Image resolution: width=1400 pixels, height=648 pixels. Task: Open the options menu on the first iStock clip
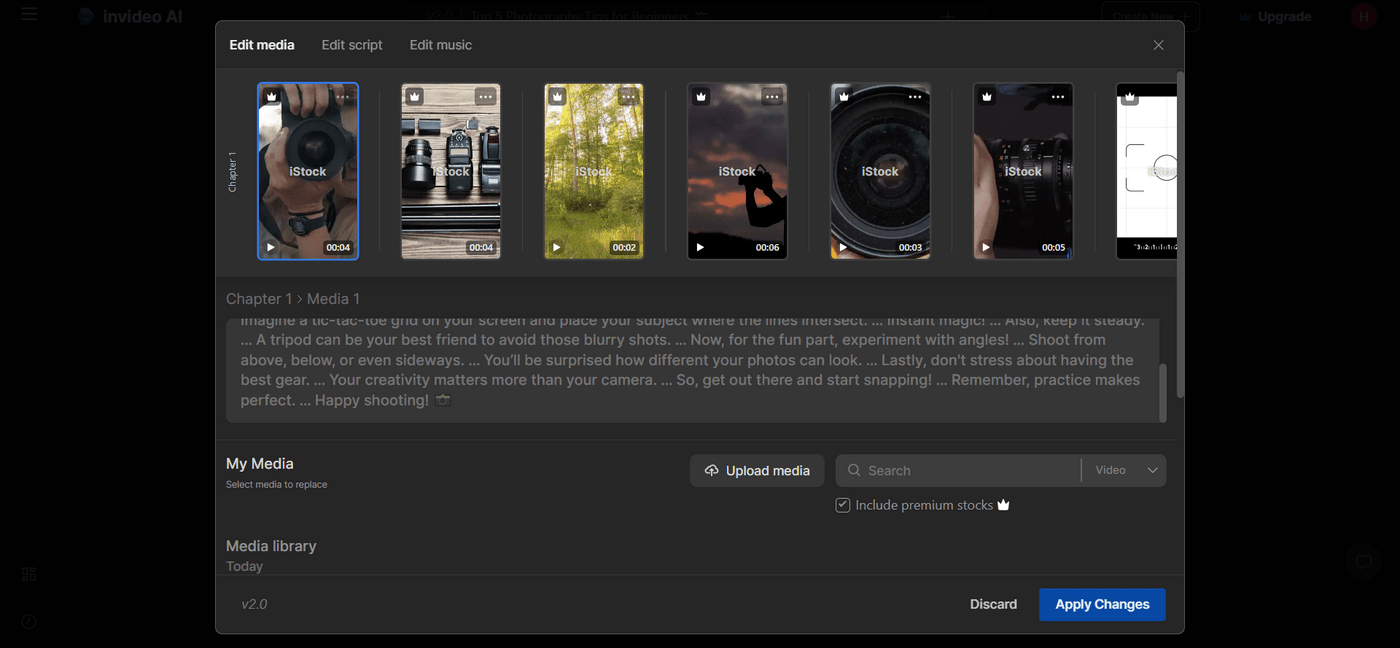pyautogui.click(x=343, y=96)
